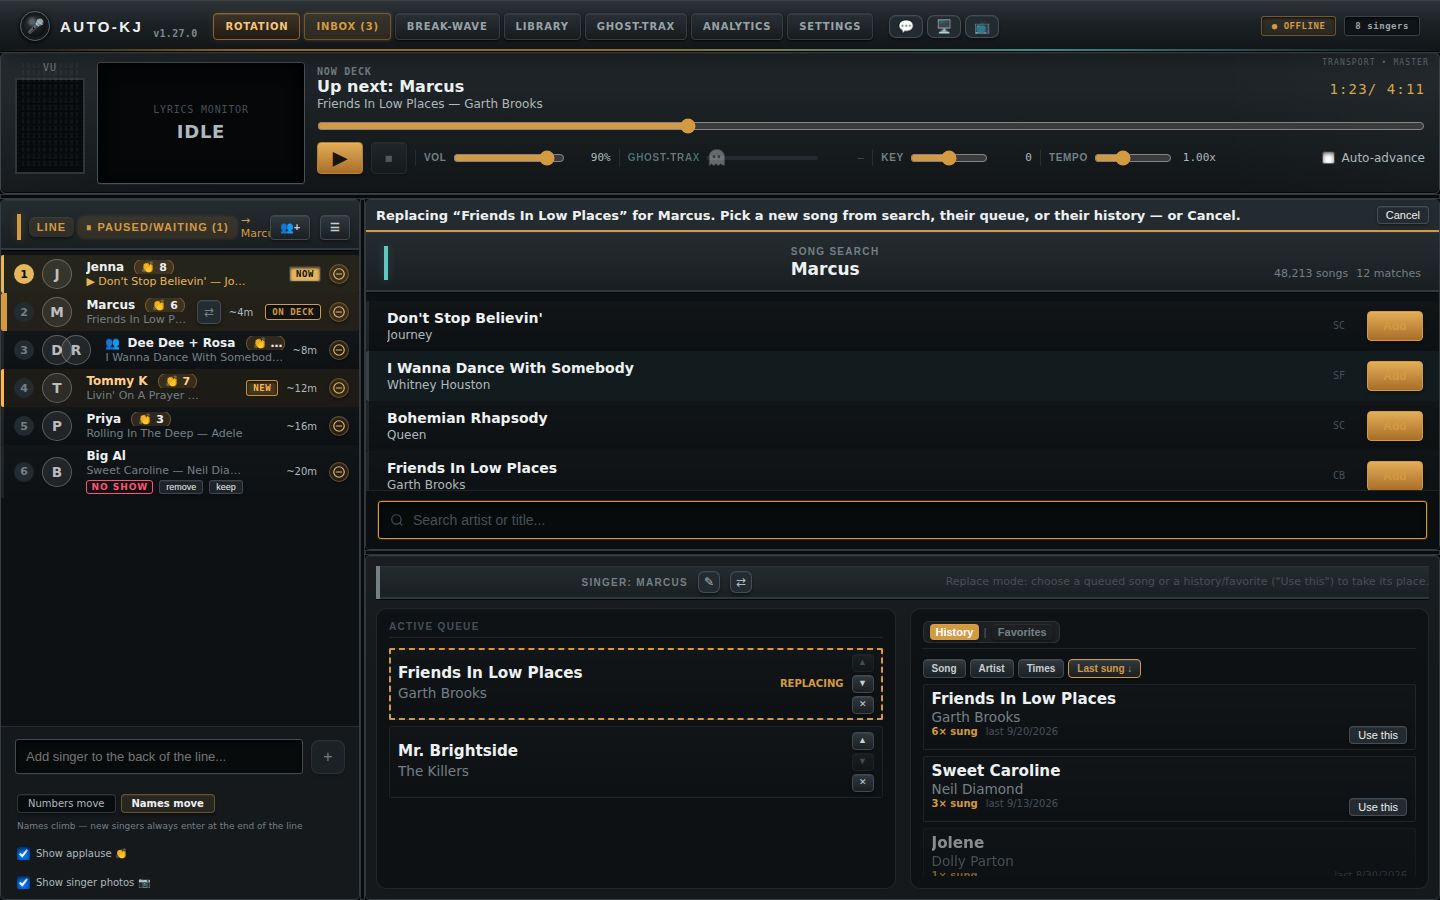Click keep for Big Al no-show
Screen dimensions: 1440x900
coord(226,488)
